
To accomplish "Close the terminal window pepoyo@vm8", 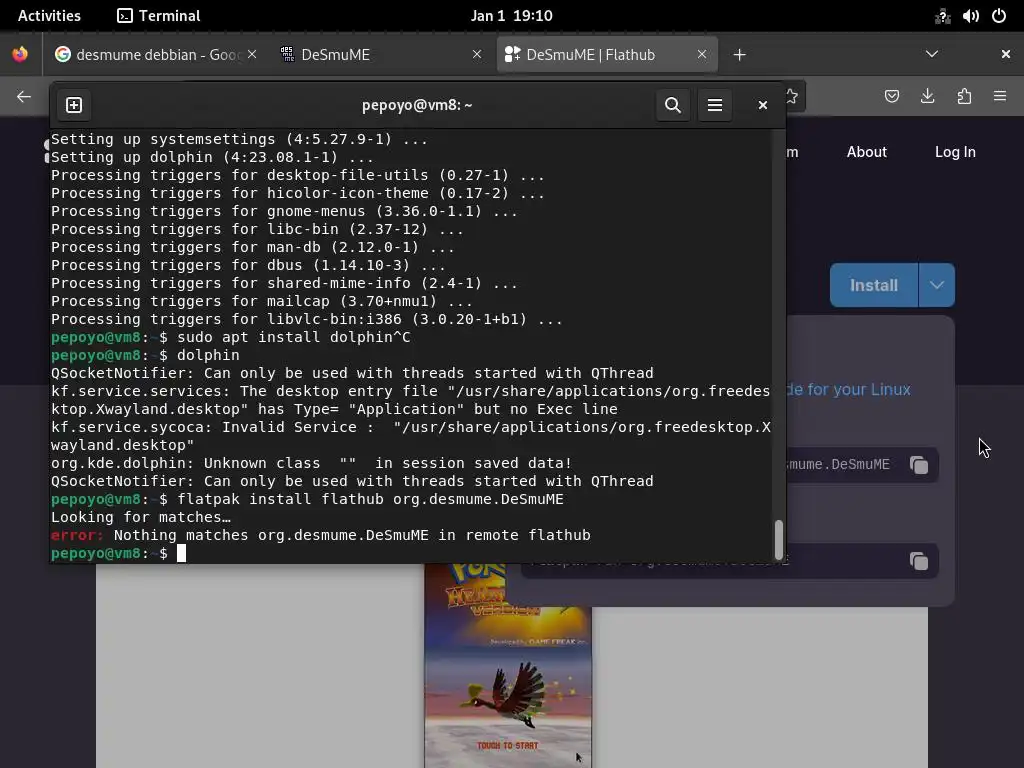I will [762, 105].
